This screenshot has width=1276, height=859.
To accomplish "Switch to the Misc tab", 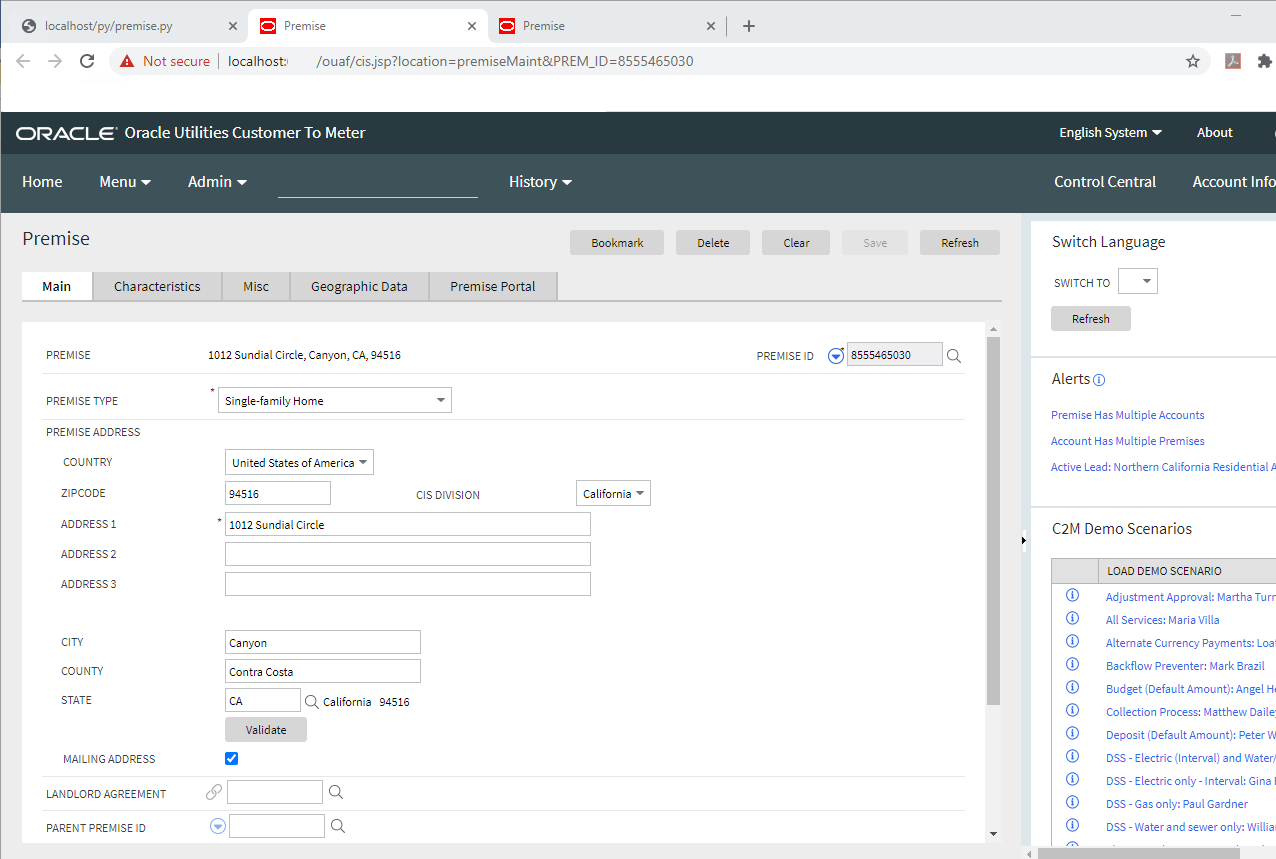I will tap(256, 286).
